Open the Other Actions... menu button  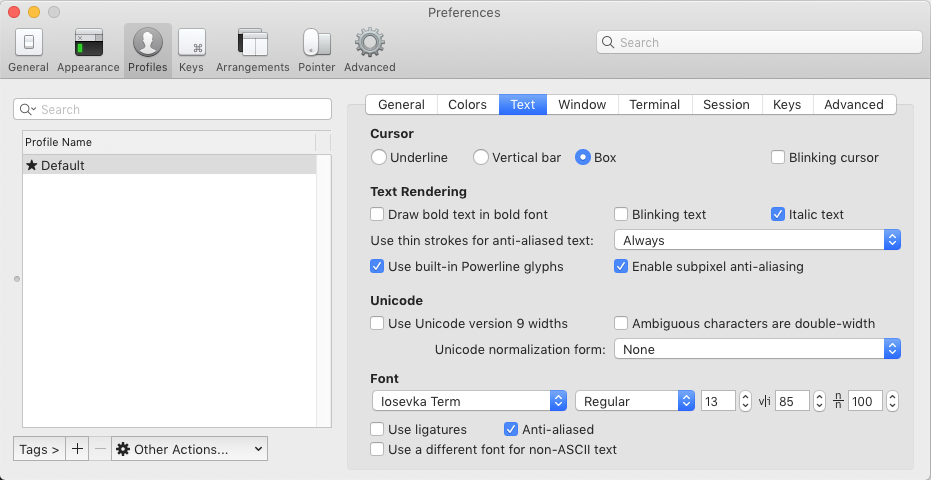coord(189,449)
